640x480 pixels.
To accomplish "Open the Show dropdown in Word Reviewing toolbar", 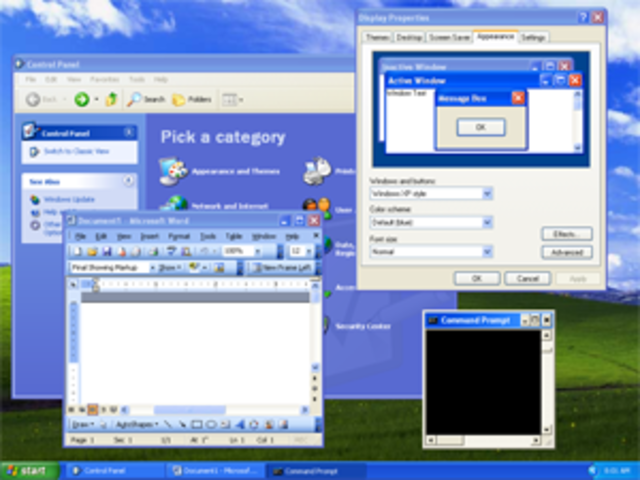I will pos(170,268).
